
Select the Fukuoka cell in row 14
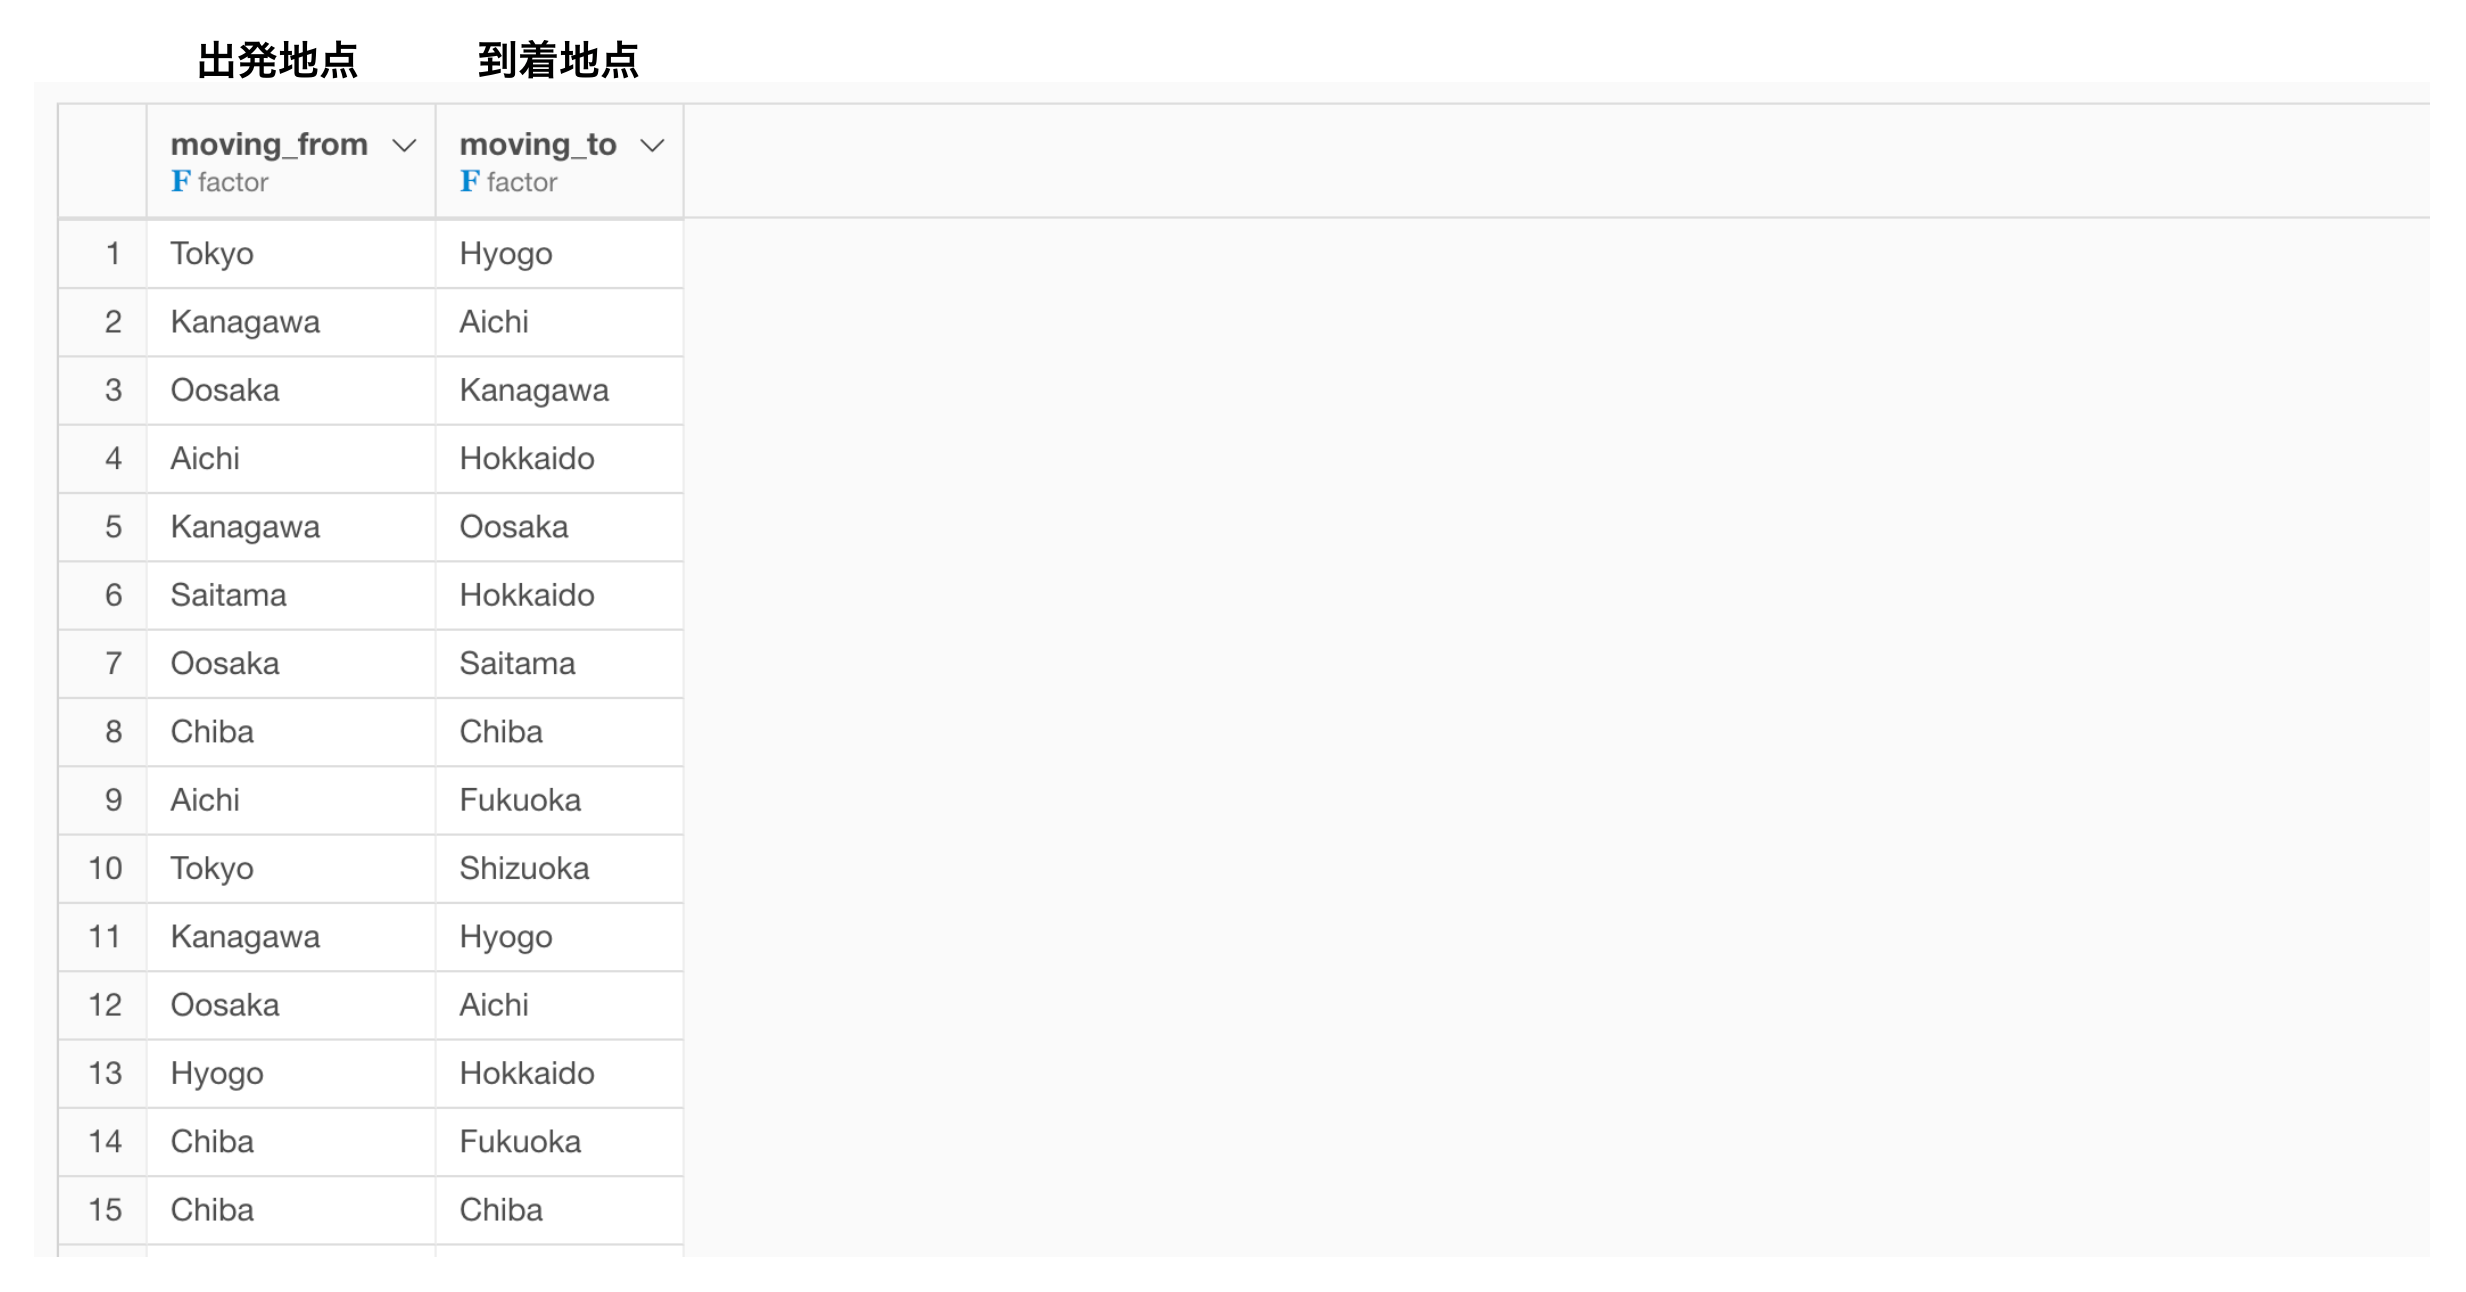click(560, 1142)
